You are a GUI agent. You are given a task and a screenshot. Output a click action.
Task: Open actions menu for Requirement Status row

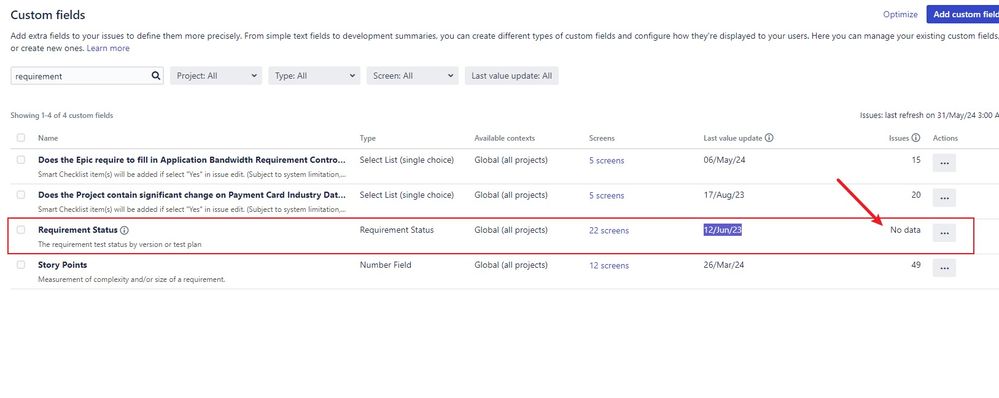click(x=944, y=233)
